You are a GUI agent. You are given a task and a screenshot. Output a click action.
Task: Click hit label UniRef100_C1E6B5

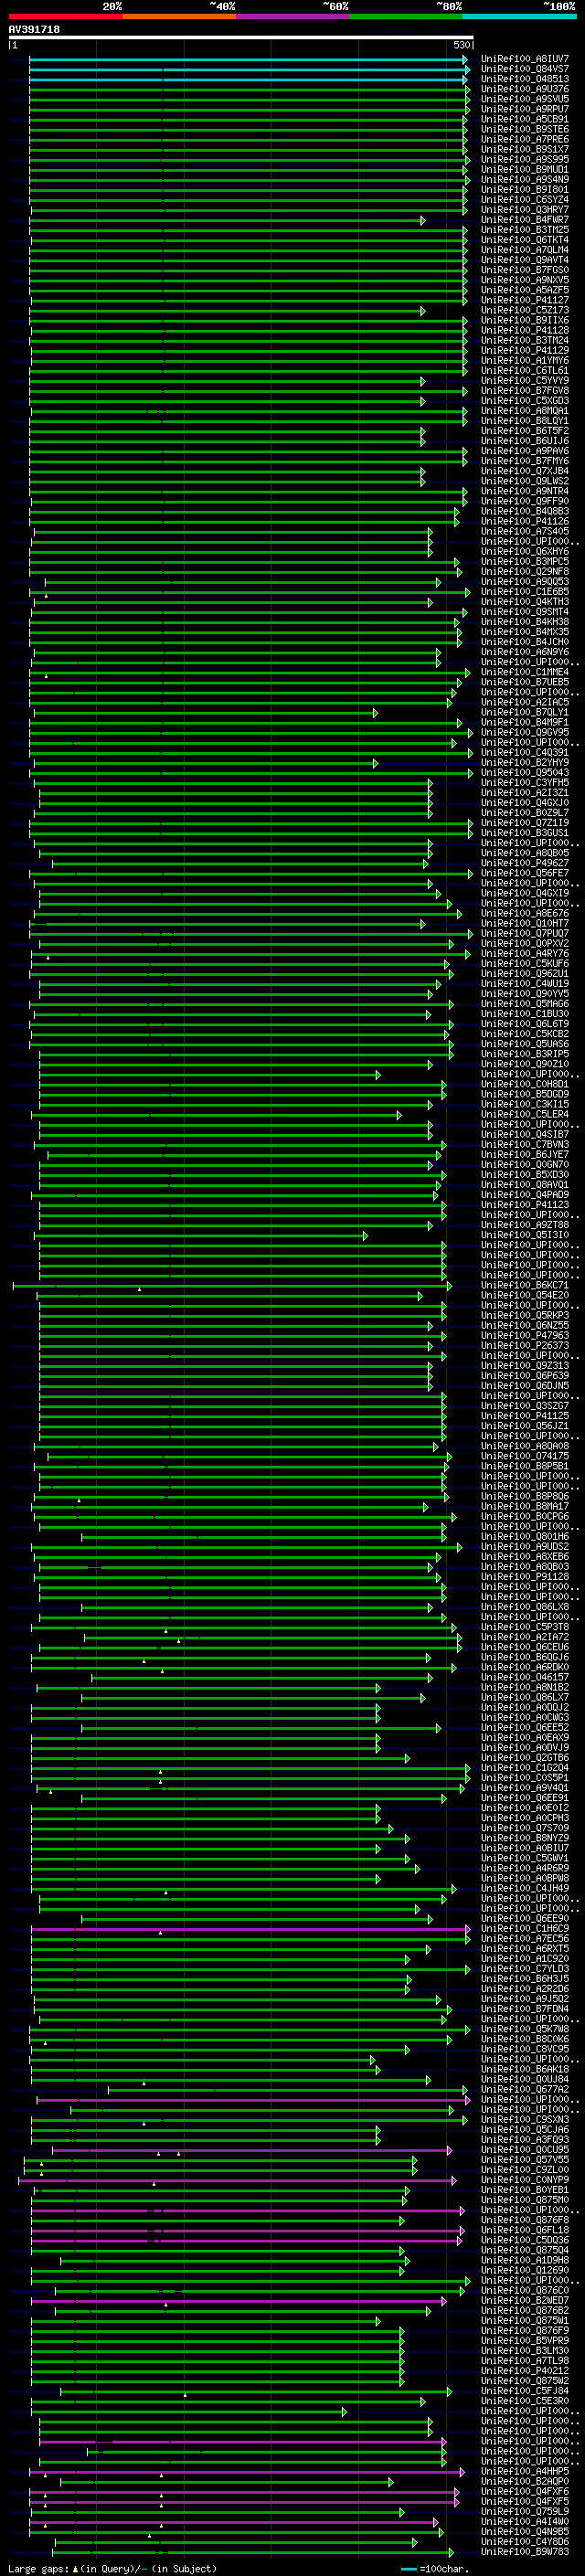(524, 592)
